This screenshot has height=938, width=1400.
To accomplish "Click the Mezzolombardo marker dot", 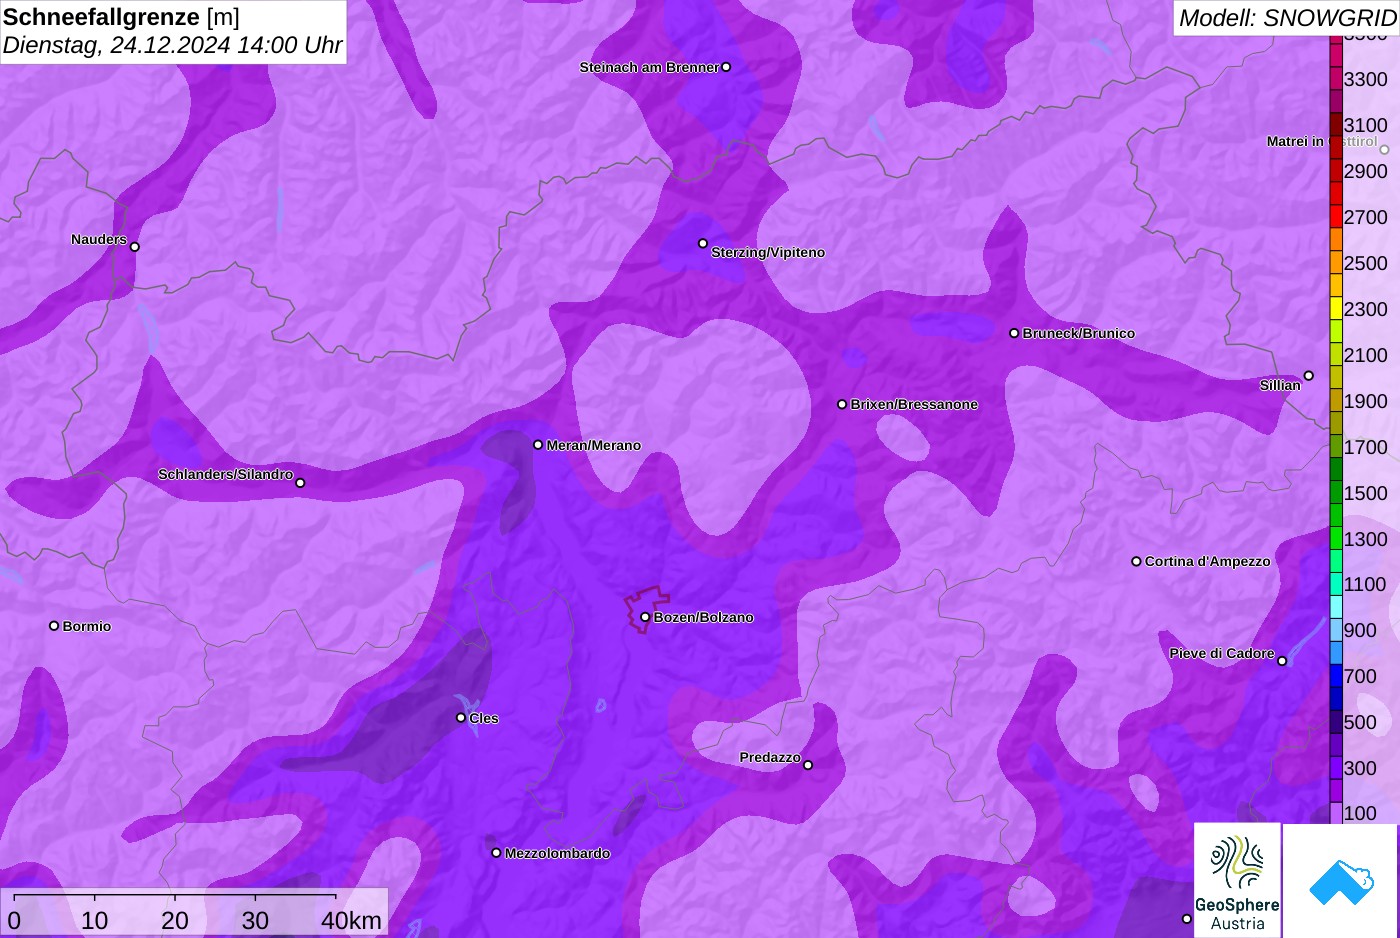I will (496, 853).
